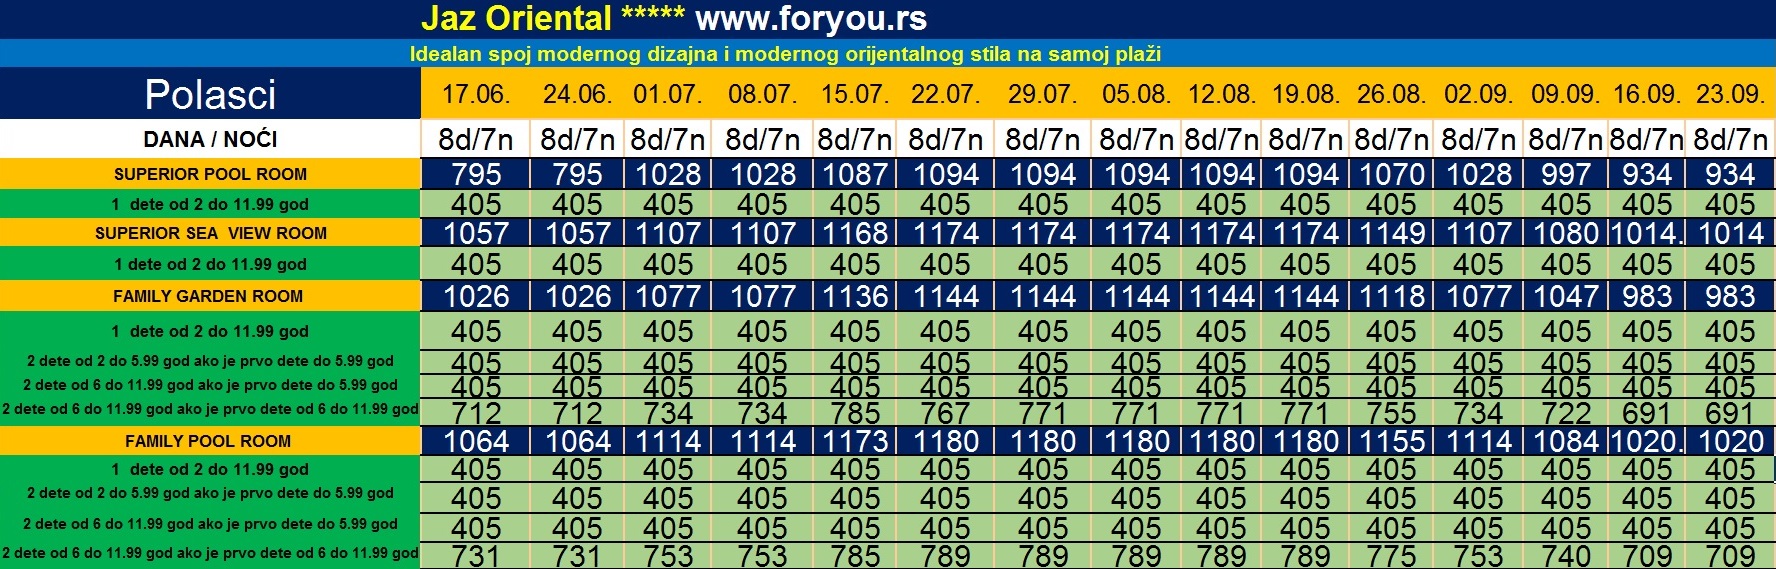
Task: Click 'SUPERIOR POOL ROOM' row label
Action: (210, 174)
